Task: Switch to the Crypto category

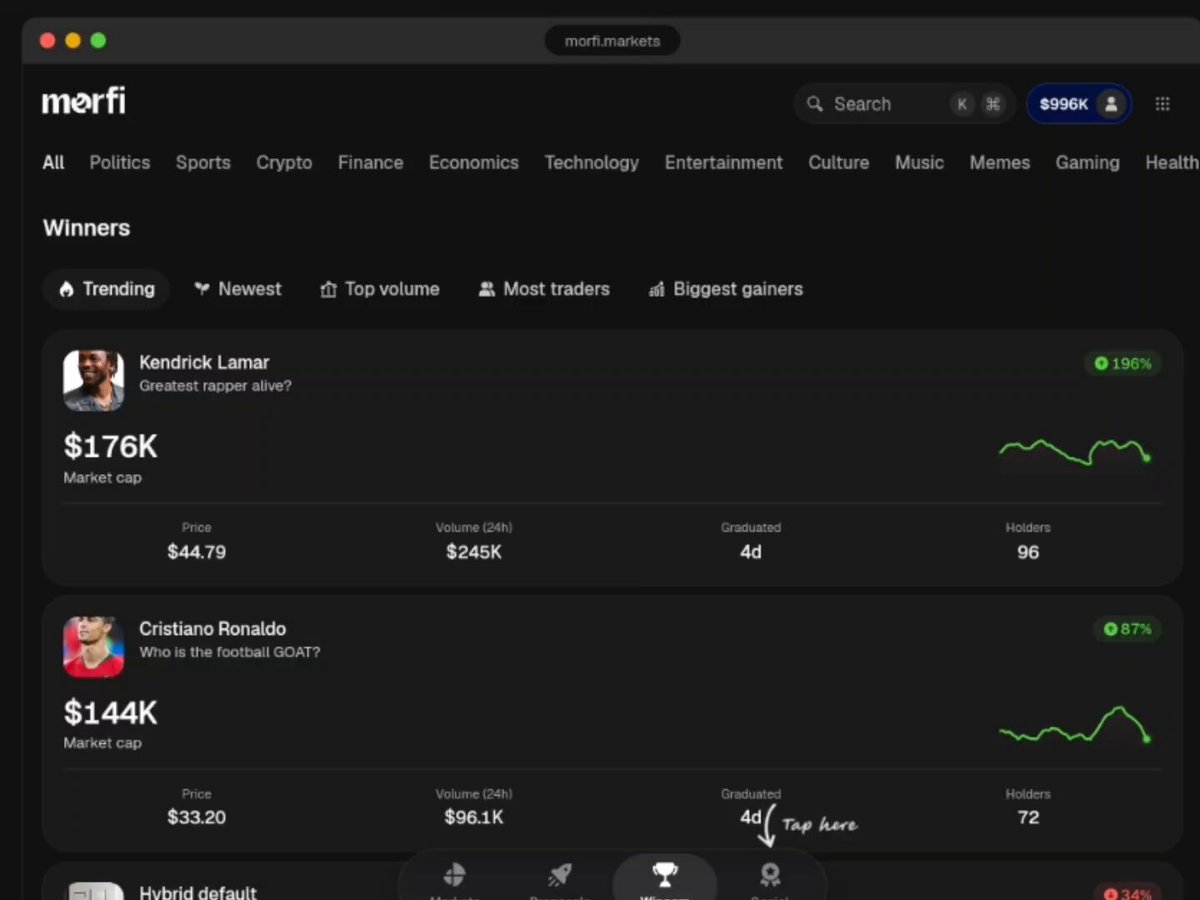Action: [x=284, y=162]
